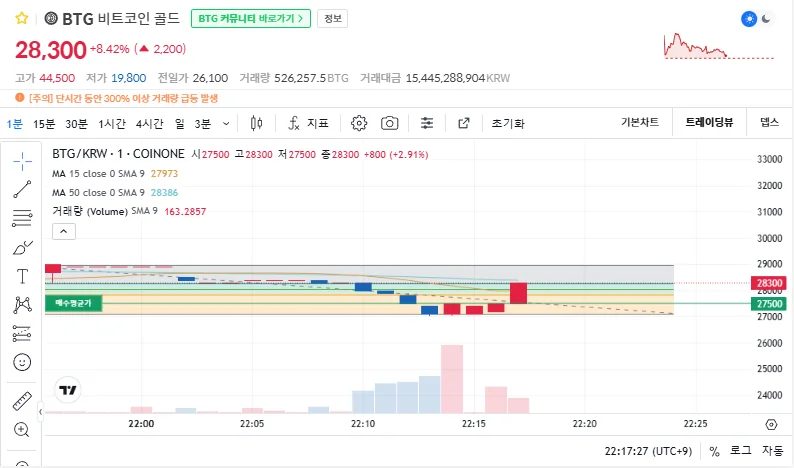This screenshot has width=794, height=468.
Task: Collapse the indicator legend chevron
Action: [x=62, y=231]
